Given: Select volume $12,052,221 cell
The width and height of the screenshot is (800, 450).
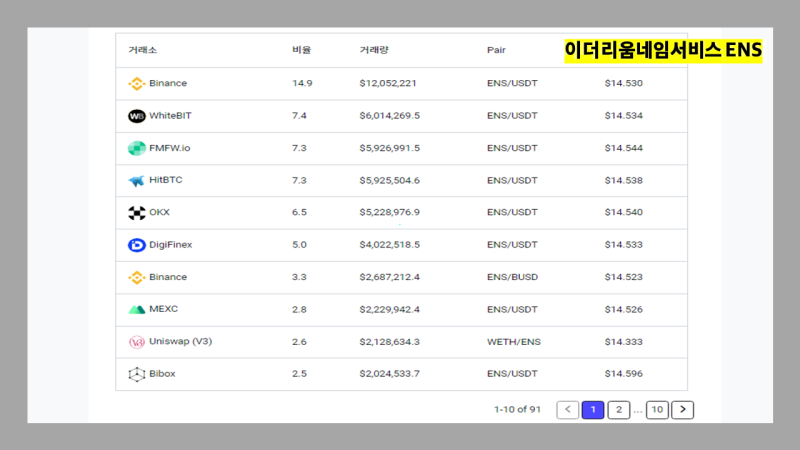Looking at the screenshot, I should click(x=388, y=83).
